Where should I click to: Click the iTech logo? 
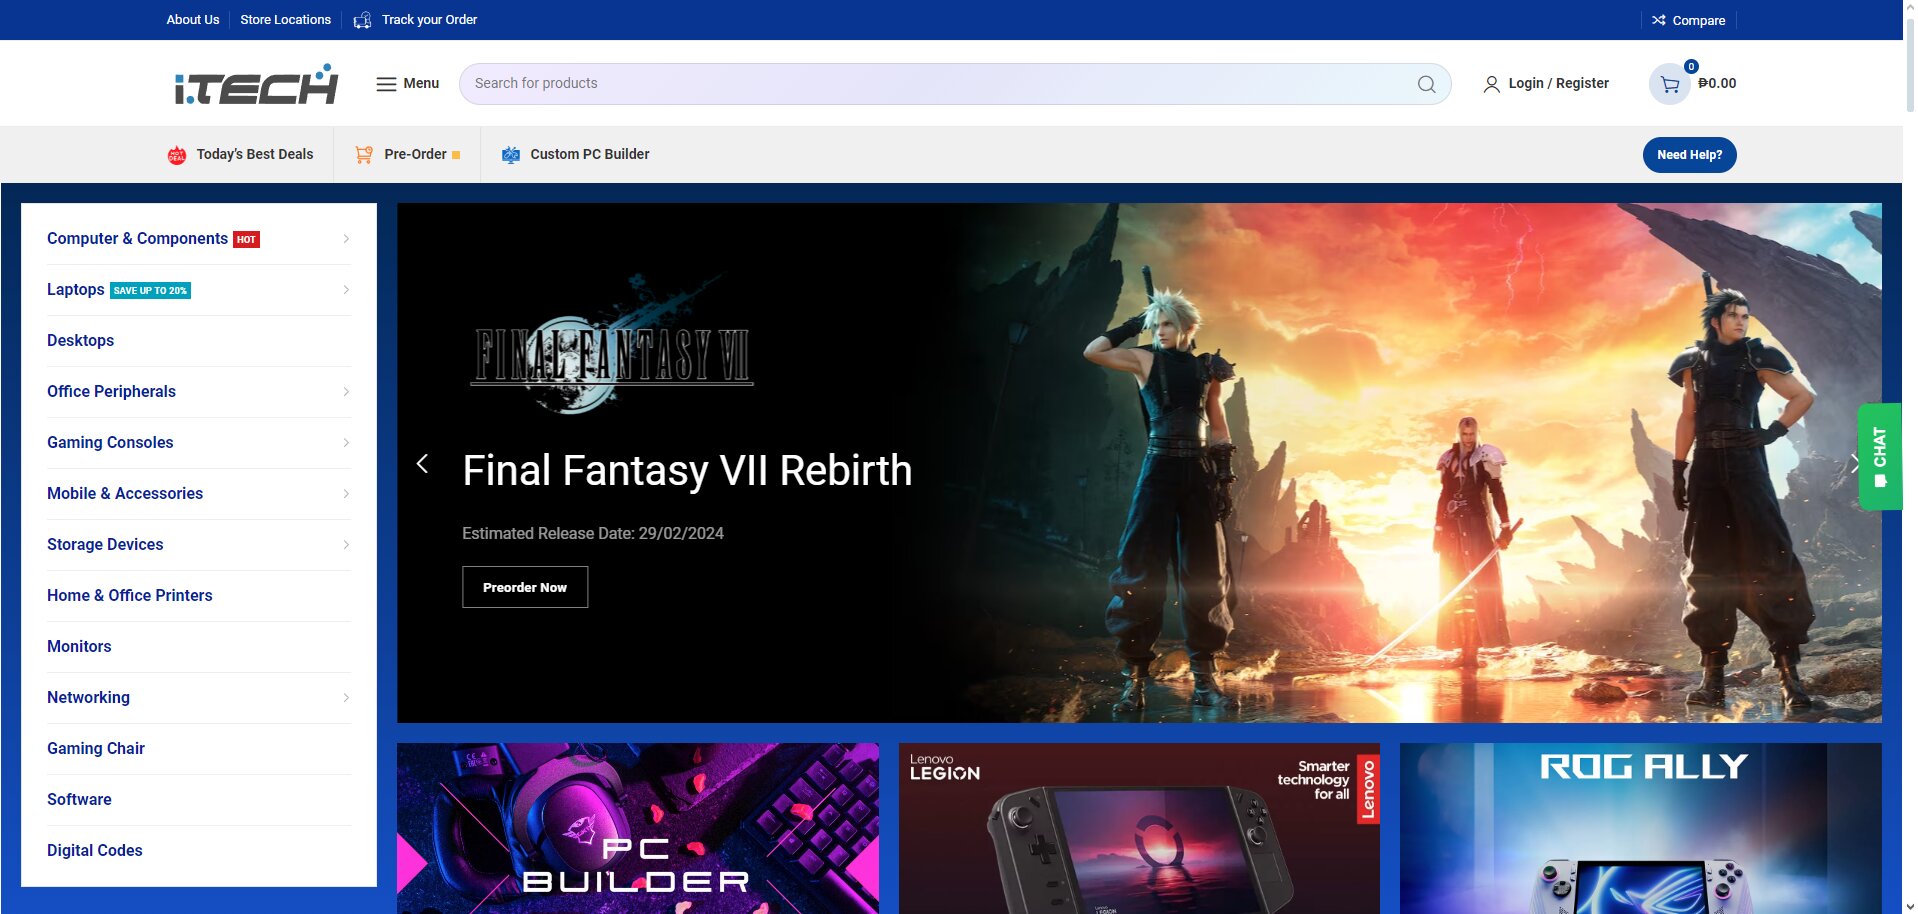(256, 84)
